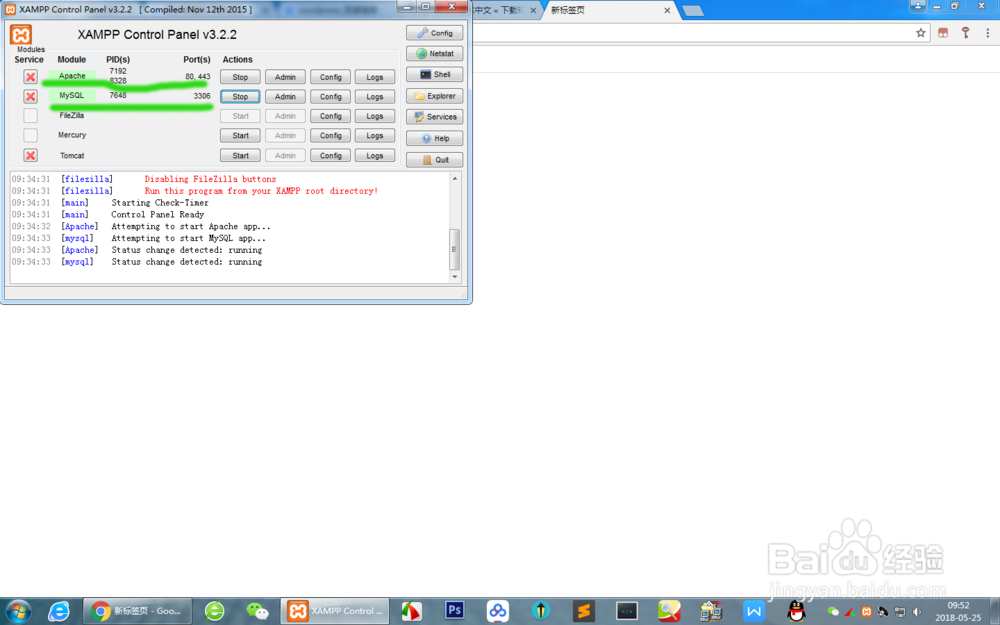The width and height of the screenshot is (1000, 625).
Task: Close the 中文 « 下載 tab
Action: tap(533, 10)
